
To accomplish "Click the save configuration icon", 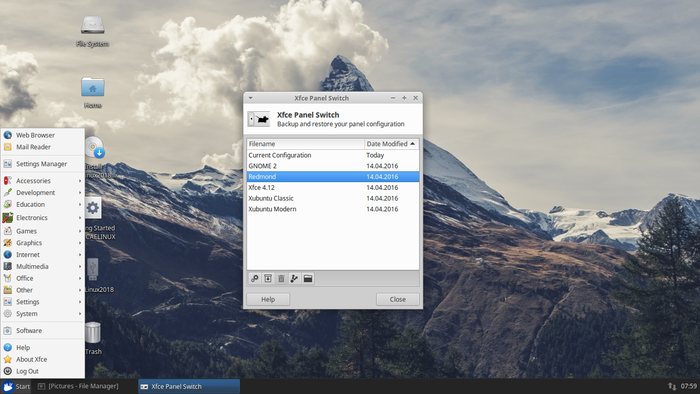I will coord(268,278).
